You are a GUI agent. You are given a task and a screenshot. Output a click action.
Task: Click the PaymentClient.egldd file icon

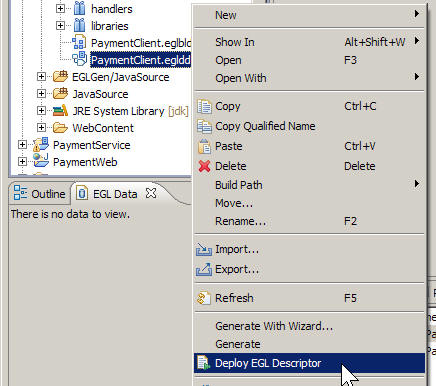(x=80, y=60)
